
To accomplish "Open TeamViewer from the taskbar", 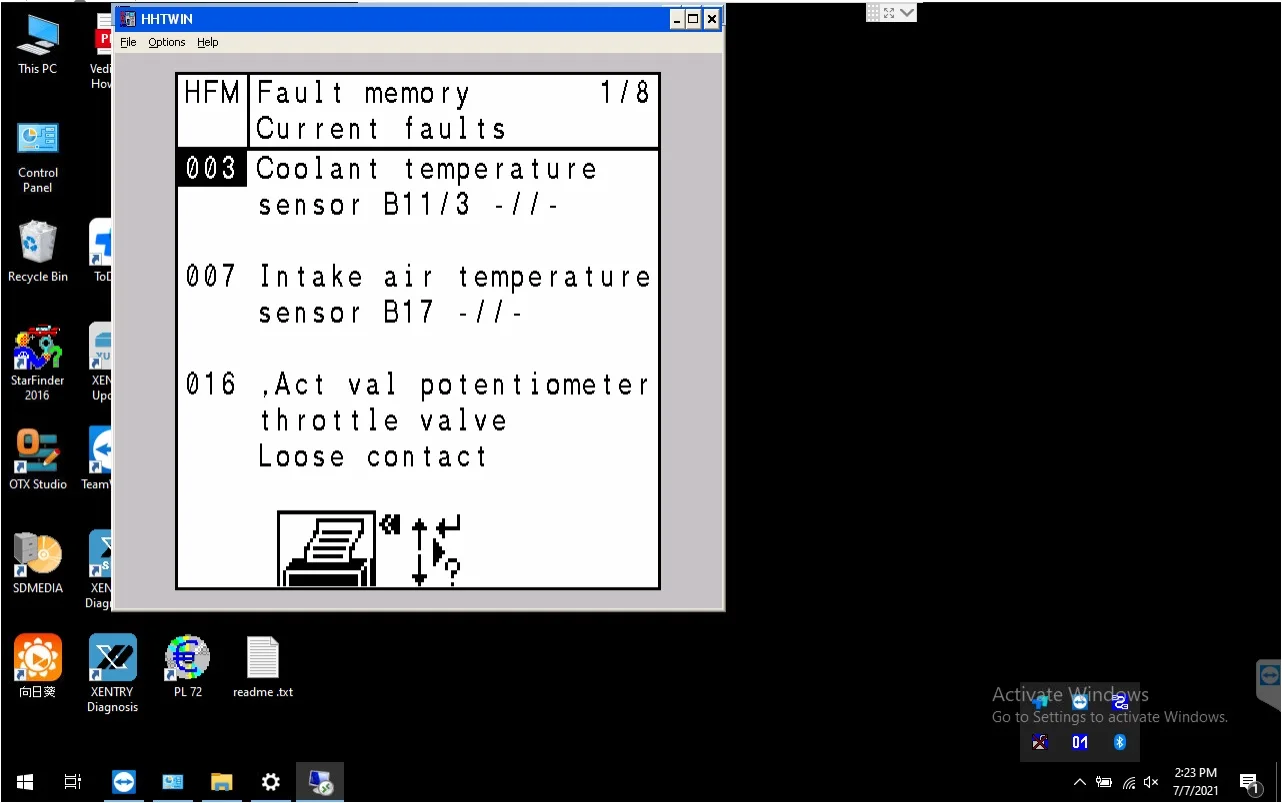I will 124,782.
